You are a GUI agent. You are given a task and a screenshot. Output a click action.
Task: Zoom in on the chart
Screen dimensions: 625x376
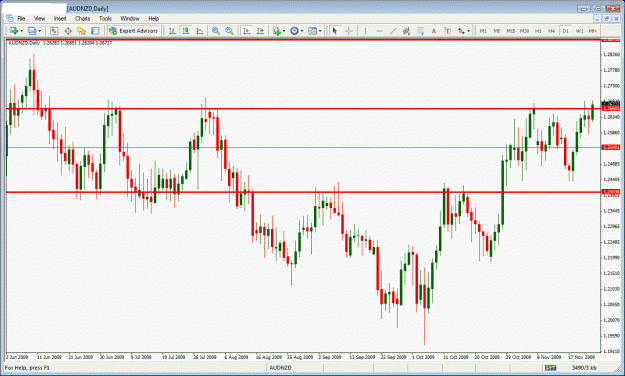(216, 31)
